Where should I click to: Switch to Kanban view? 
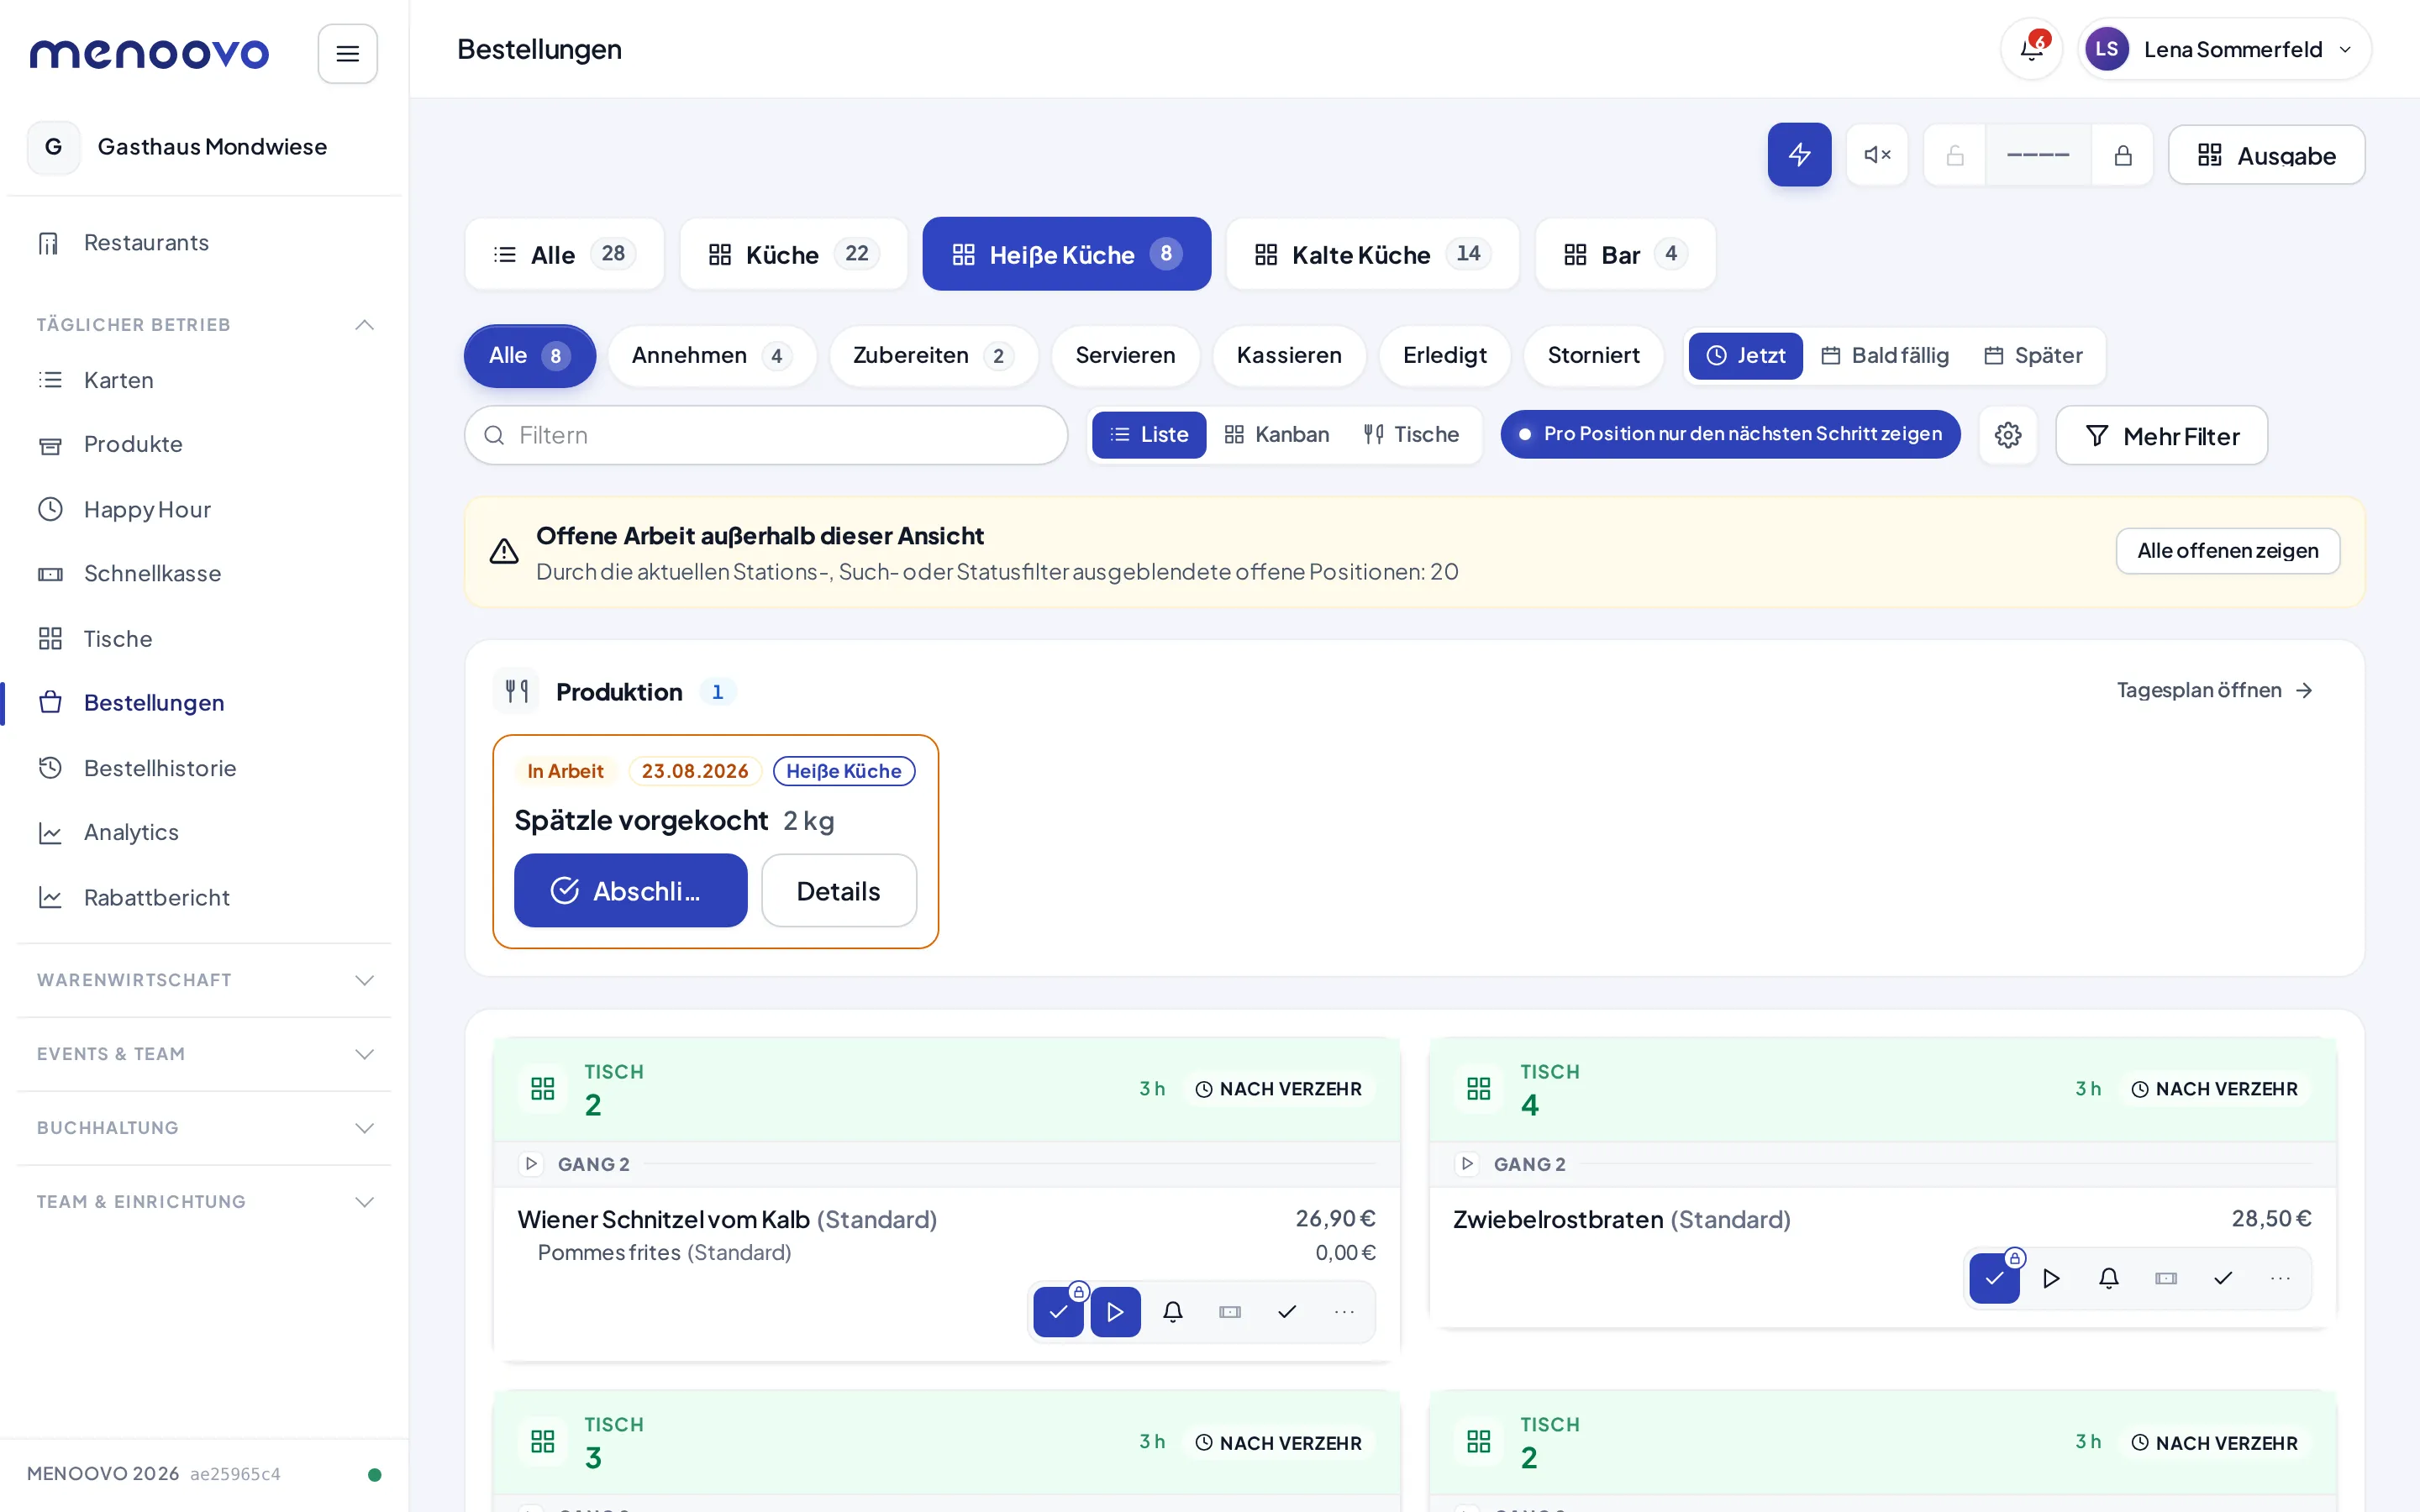pyautogui.click(x=1277, y=435)
